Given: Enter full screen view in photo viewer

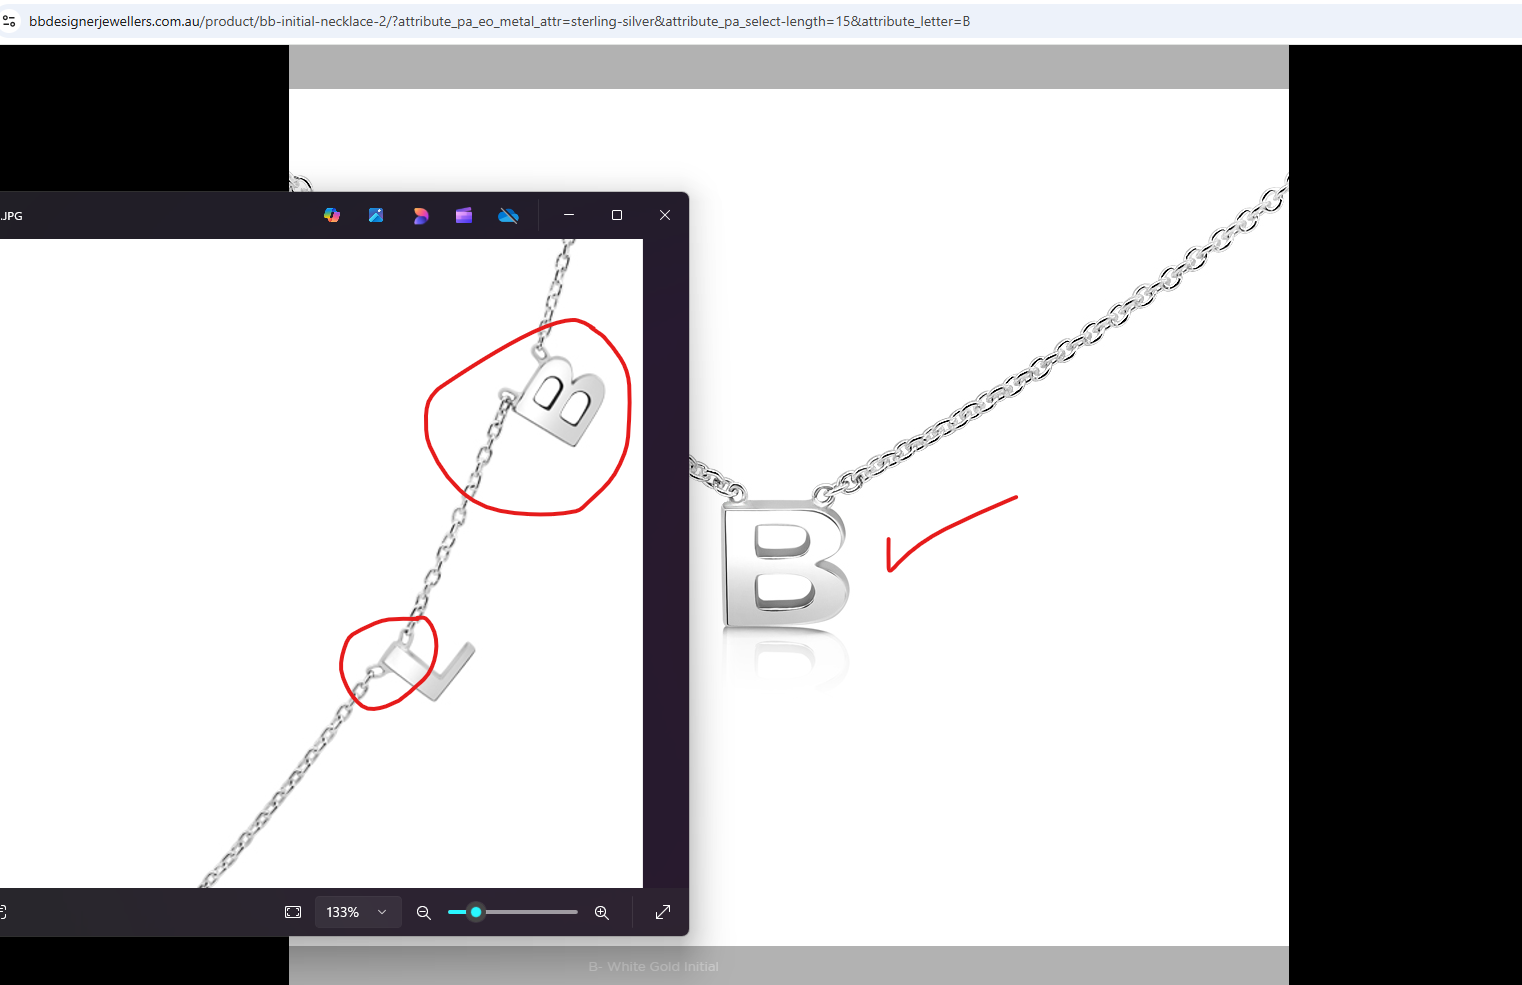Looking at the screenshot, I should (x=663, y=912).
